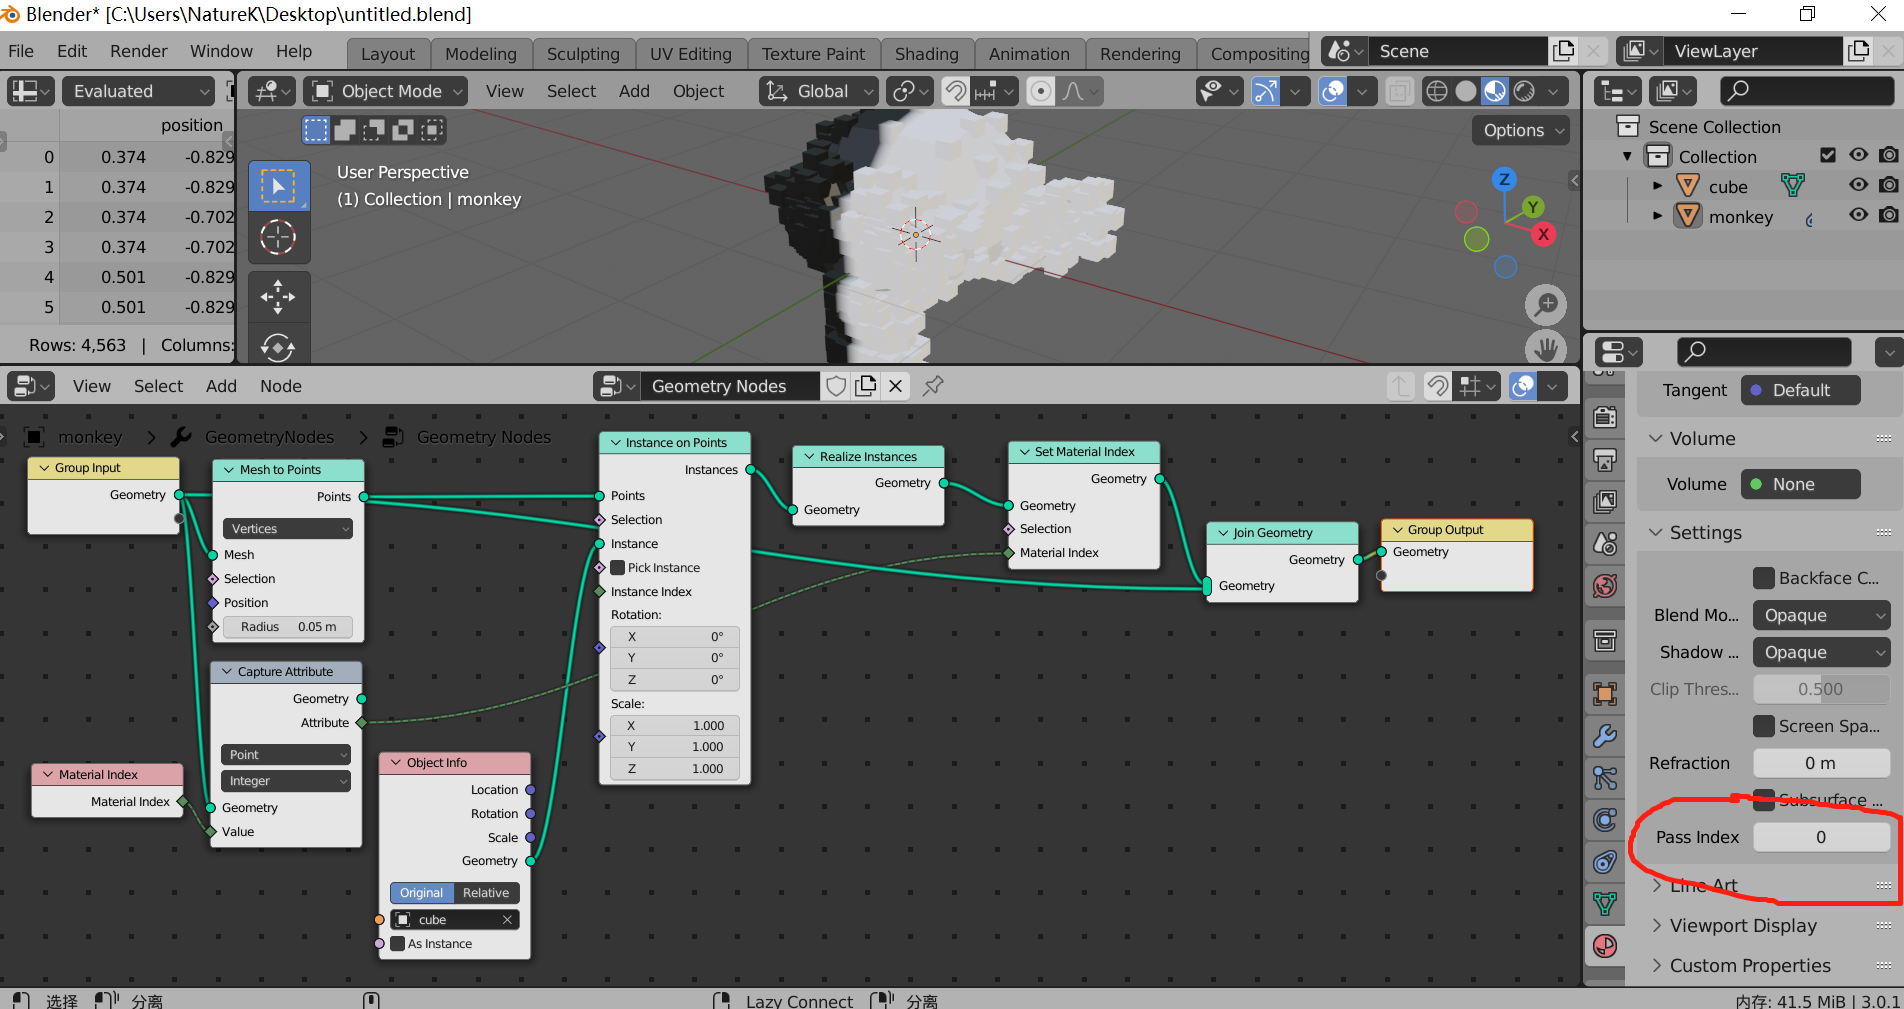Switch to Shading workspace tab
This screenshot has height=1009, width=1904.
click(926, 54)
